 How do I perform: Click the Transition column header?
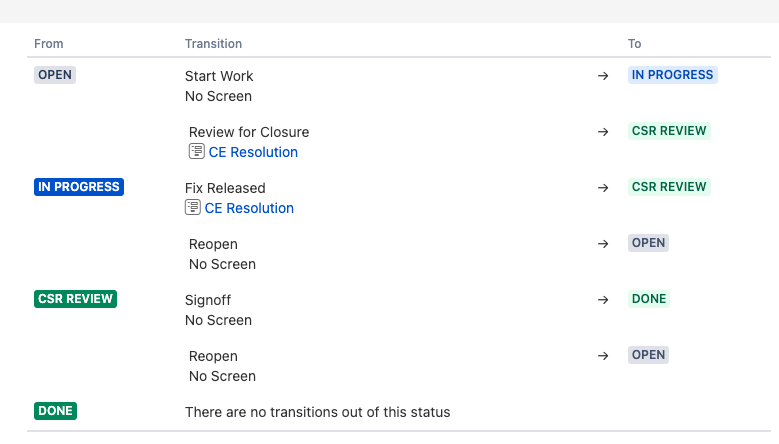pyautogui.click(x=213, y=44)
